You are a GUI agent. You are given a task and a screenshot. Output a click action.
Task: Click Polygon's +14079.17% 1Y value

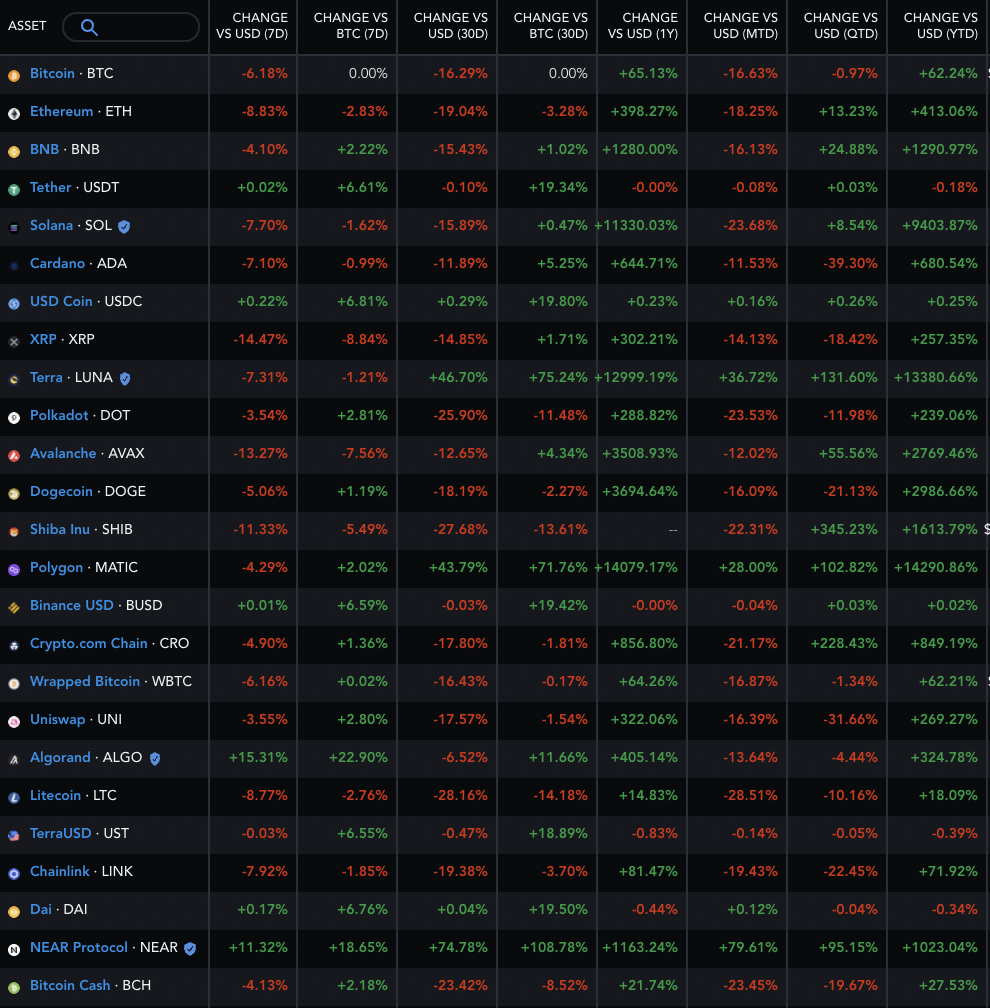(636, 567)
